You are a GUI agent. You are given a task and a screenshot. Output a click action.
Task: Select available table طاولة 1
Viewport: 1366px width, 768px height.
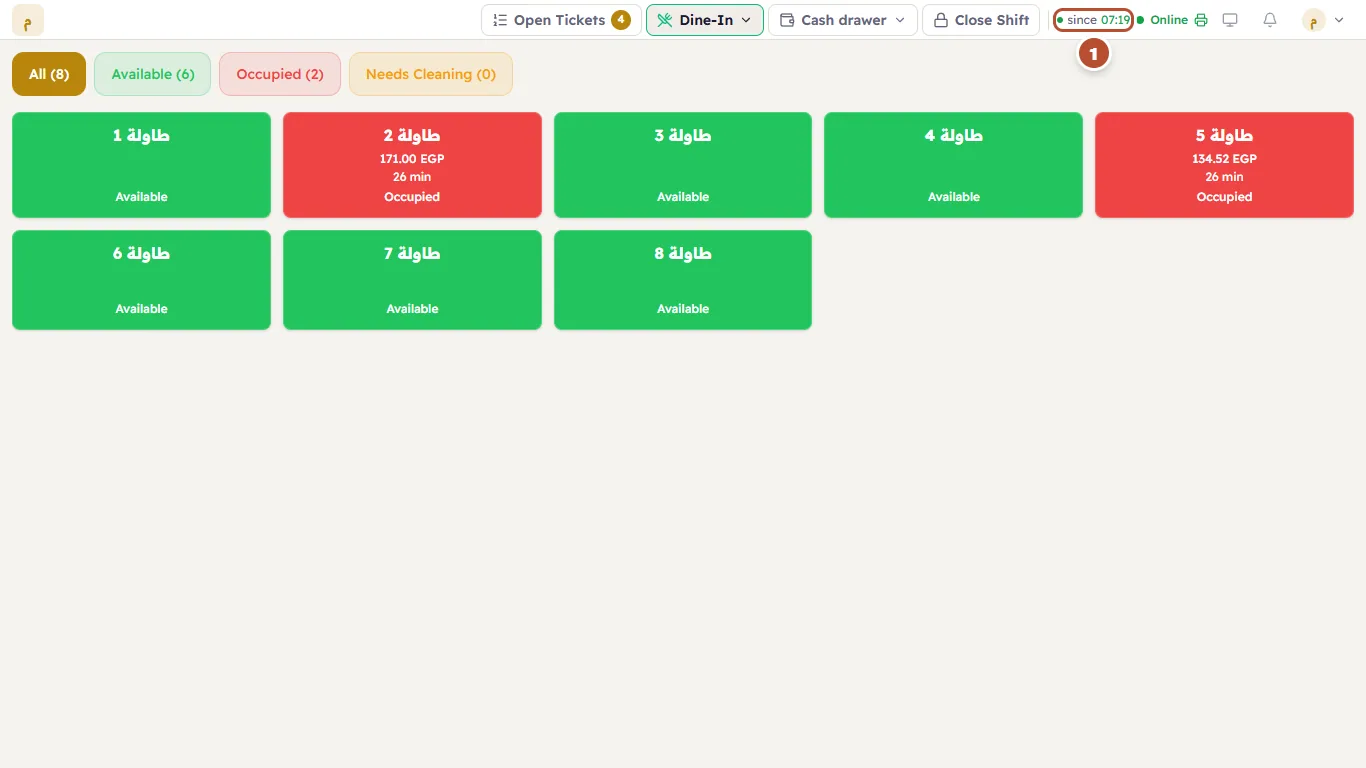tap(141, 165)
